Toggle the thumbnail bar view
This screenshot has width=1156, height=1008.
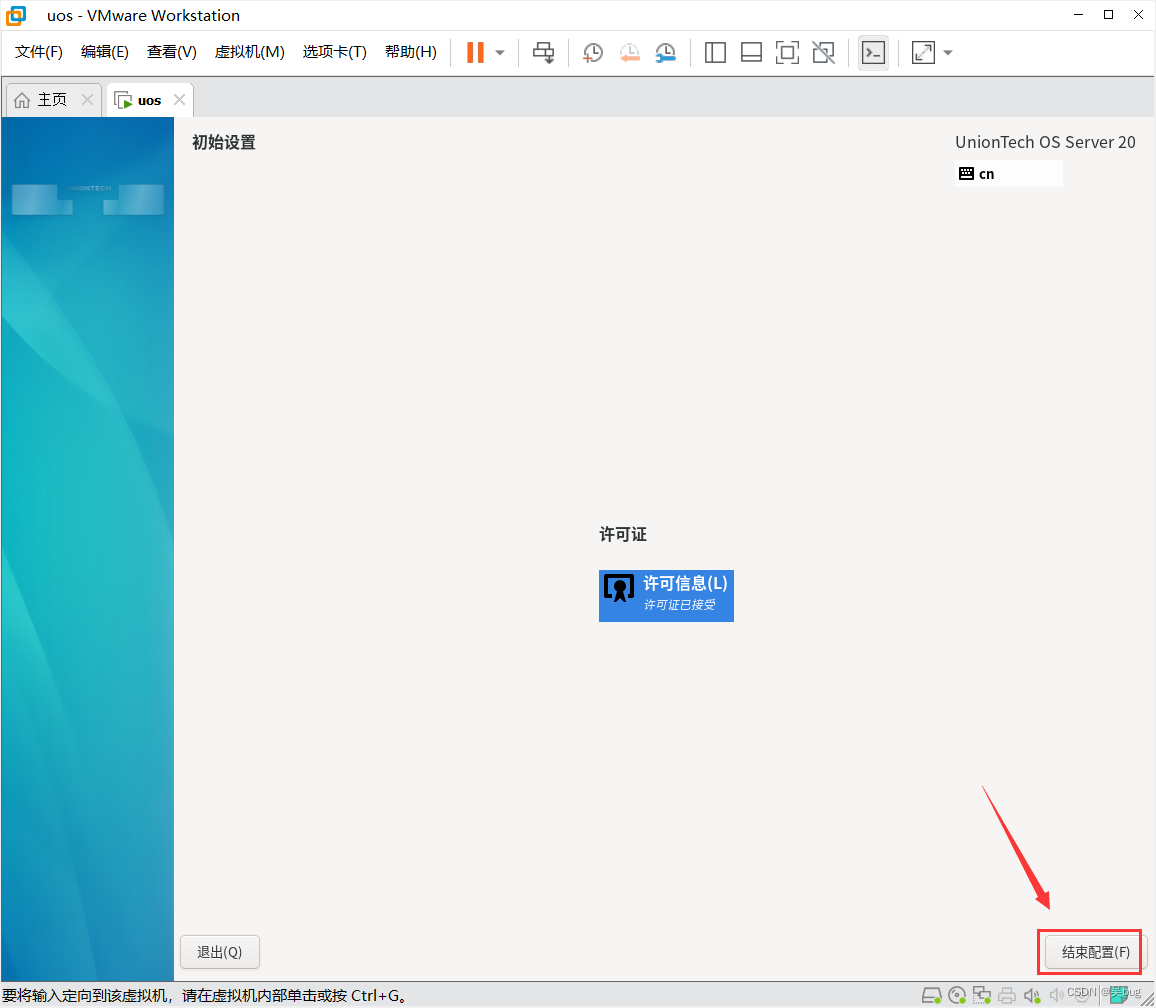[x=751, y=52]
